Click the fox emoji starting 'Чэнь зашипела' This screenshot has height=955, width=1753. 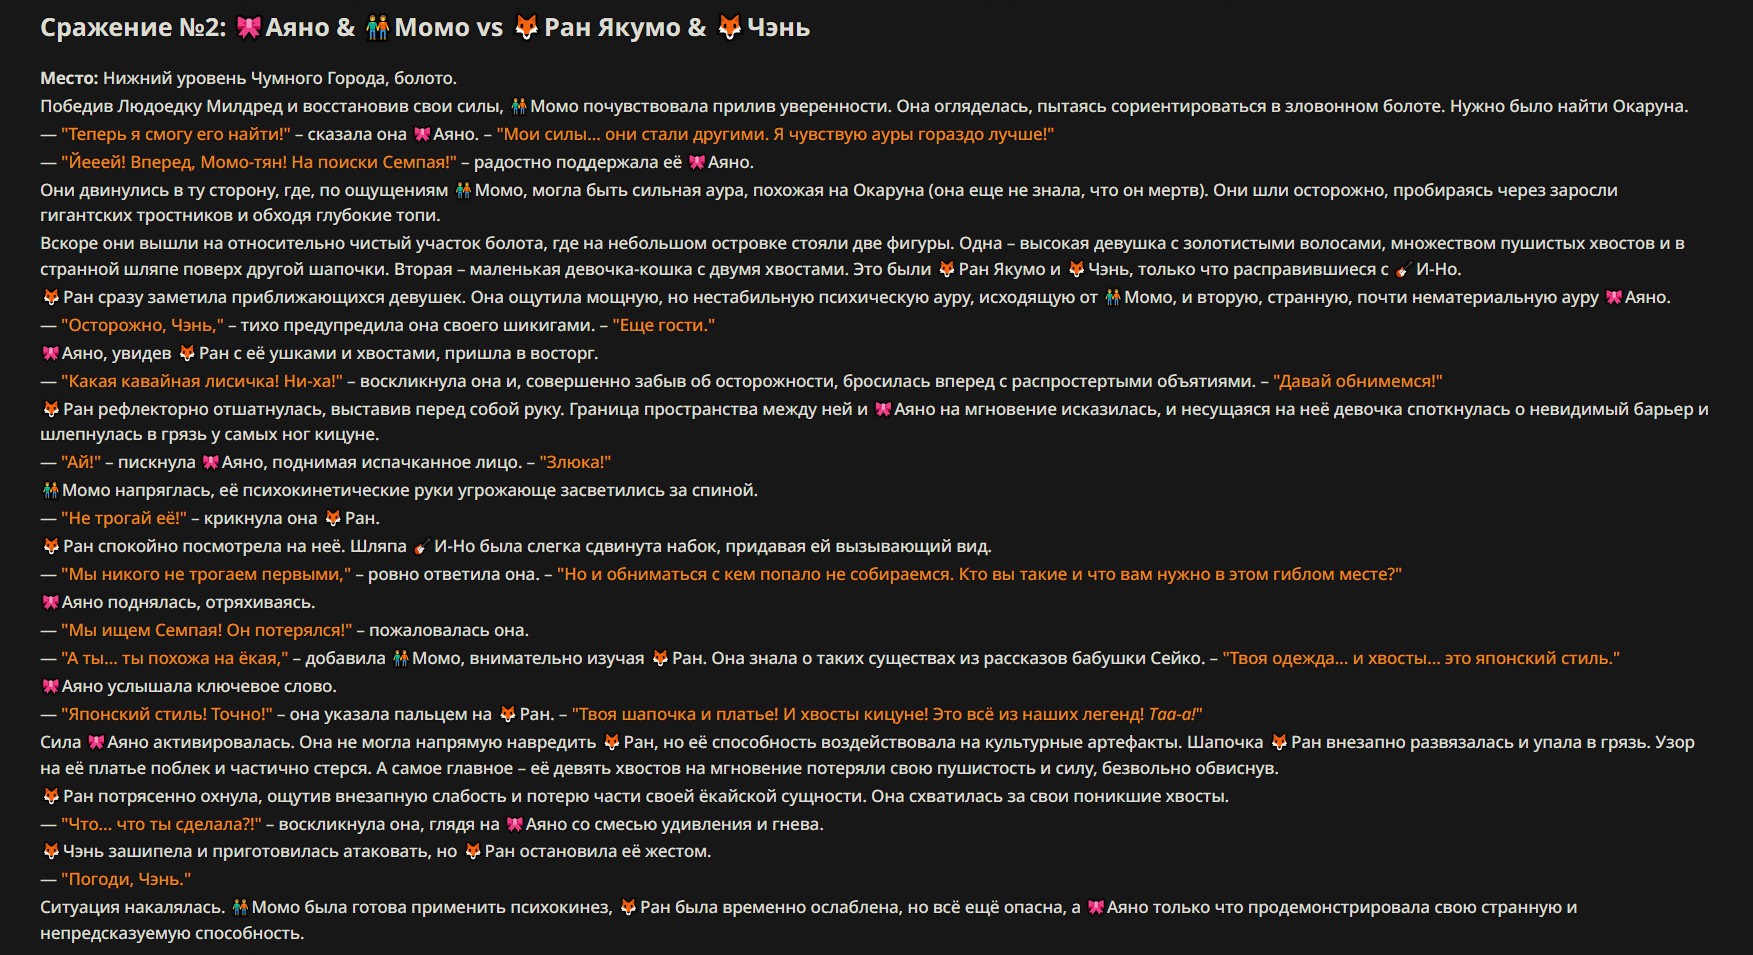51,851
